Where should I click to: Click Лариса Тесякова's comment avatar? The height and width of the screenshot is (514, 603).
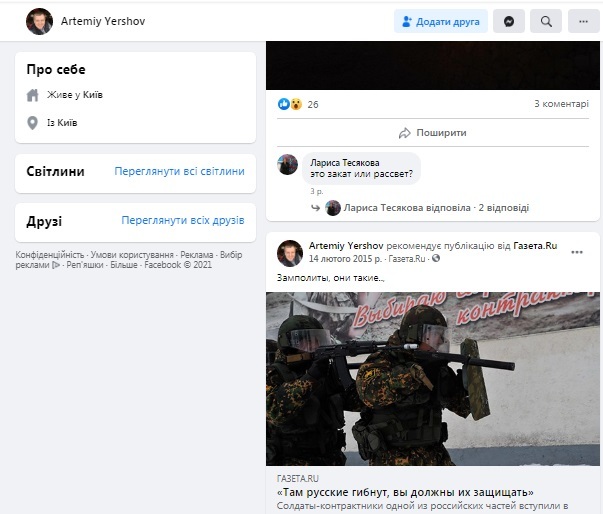point(288,164)
